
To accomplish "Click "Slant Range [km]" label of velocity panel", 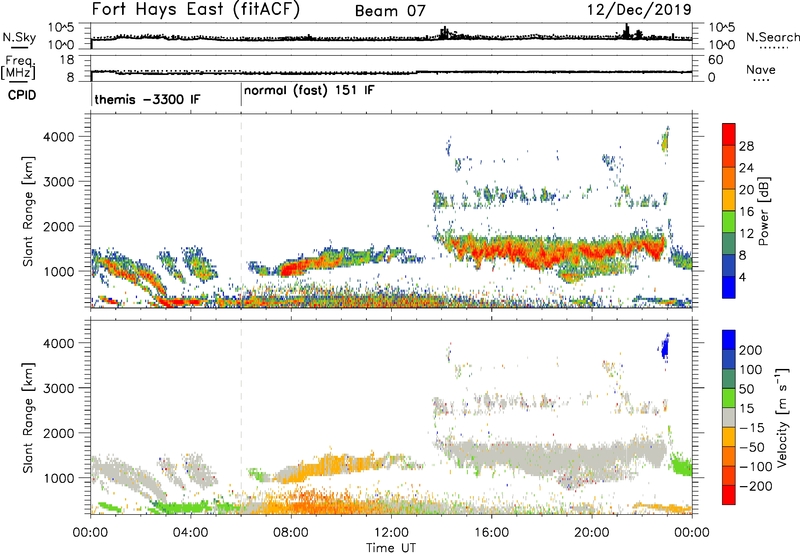I will tap(28, 417).
